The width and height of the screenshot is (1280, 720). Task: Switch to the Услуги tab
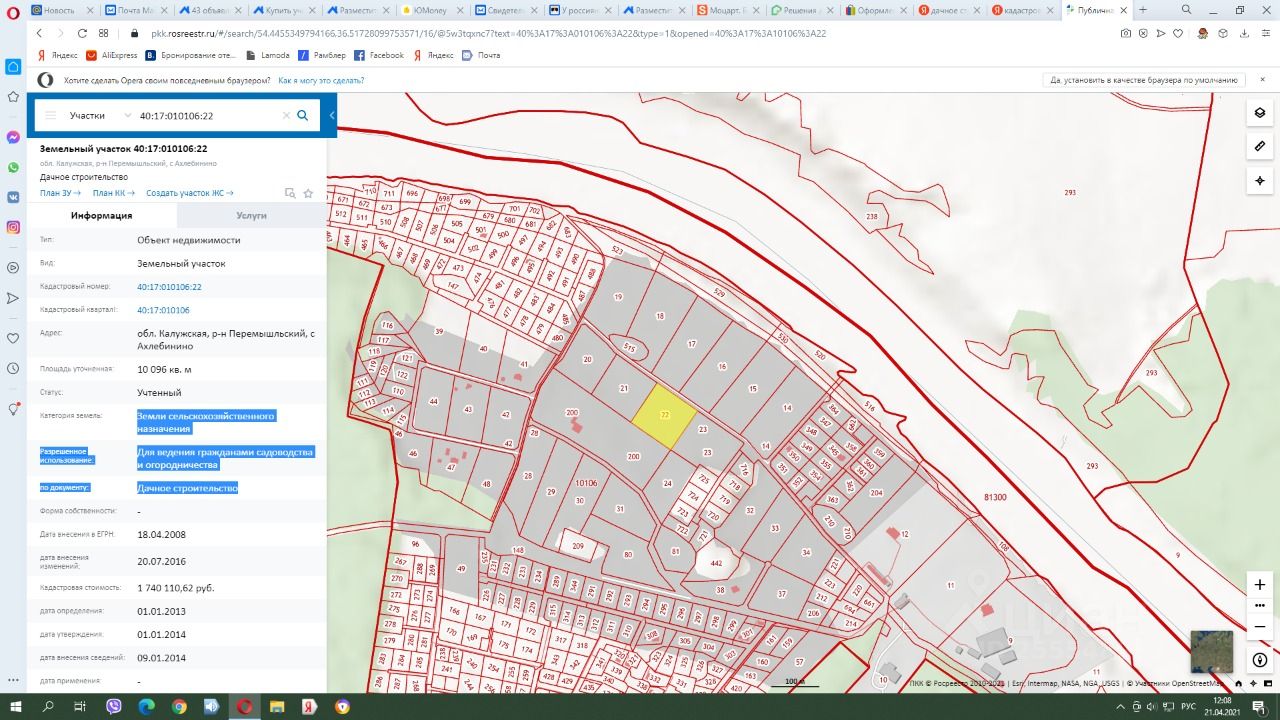click(x=251, y=215)
